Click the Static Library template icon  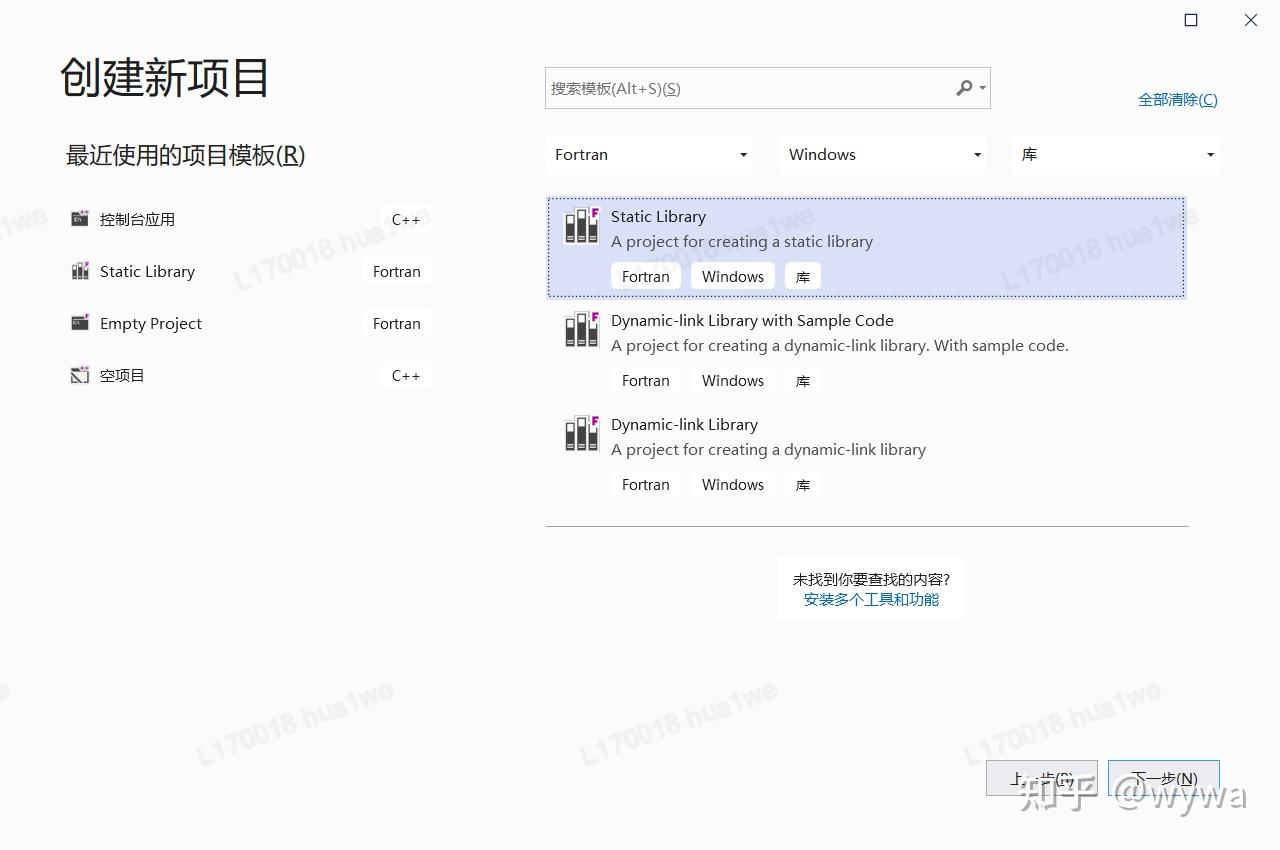(x=580, y=226)
